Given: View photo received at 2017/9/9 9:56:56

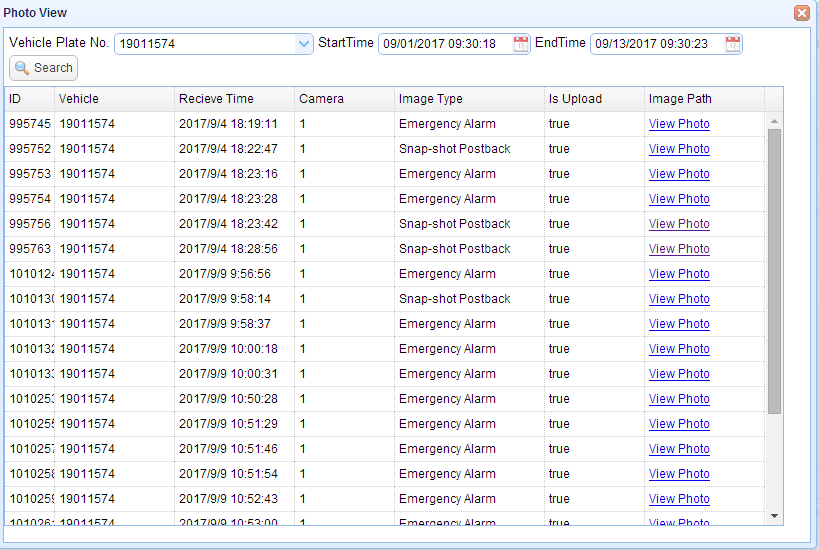Looking at the screenshot, I should pos(679,274).
